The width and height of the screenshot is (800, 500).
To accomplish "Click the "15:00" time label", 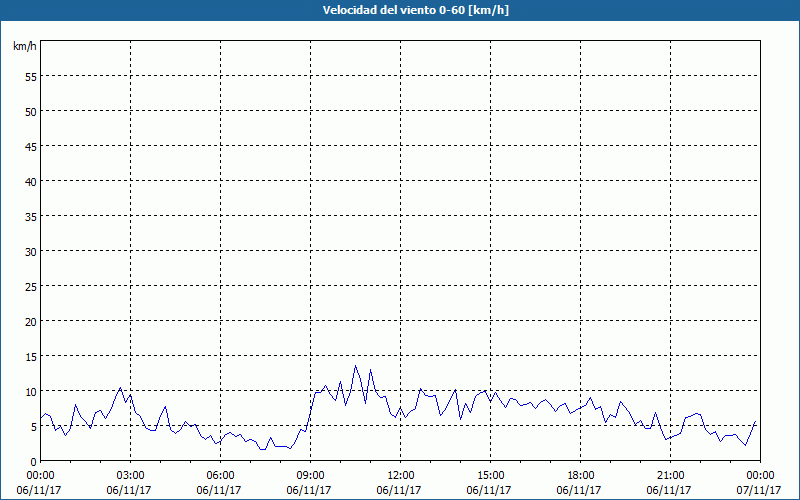I will (x=490, y=476).
